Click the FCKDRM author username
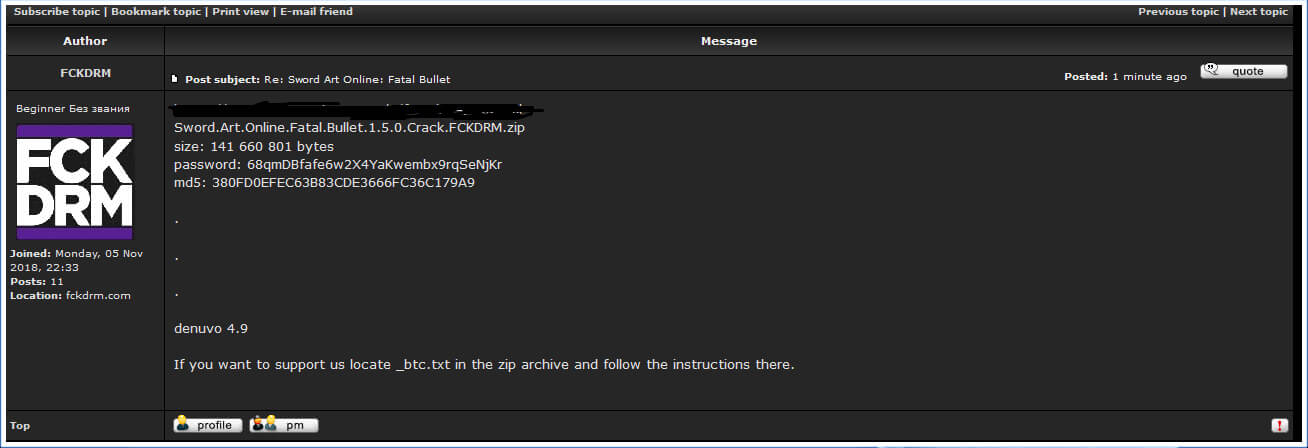 click(85, 71)
